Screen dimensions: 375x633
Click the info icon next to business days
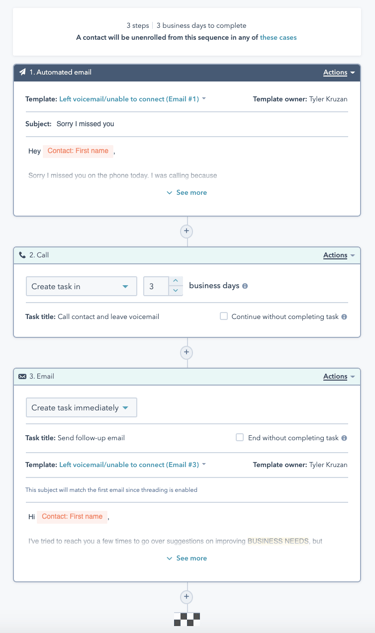245,286
